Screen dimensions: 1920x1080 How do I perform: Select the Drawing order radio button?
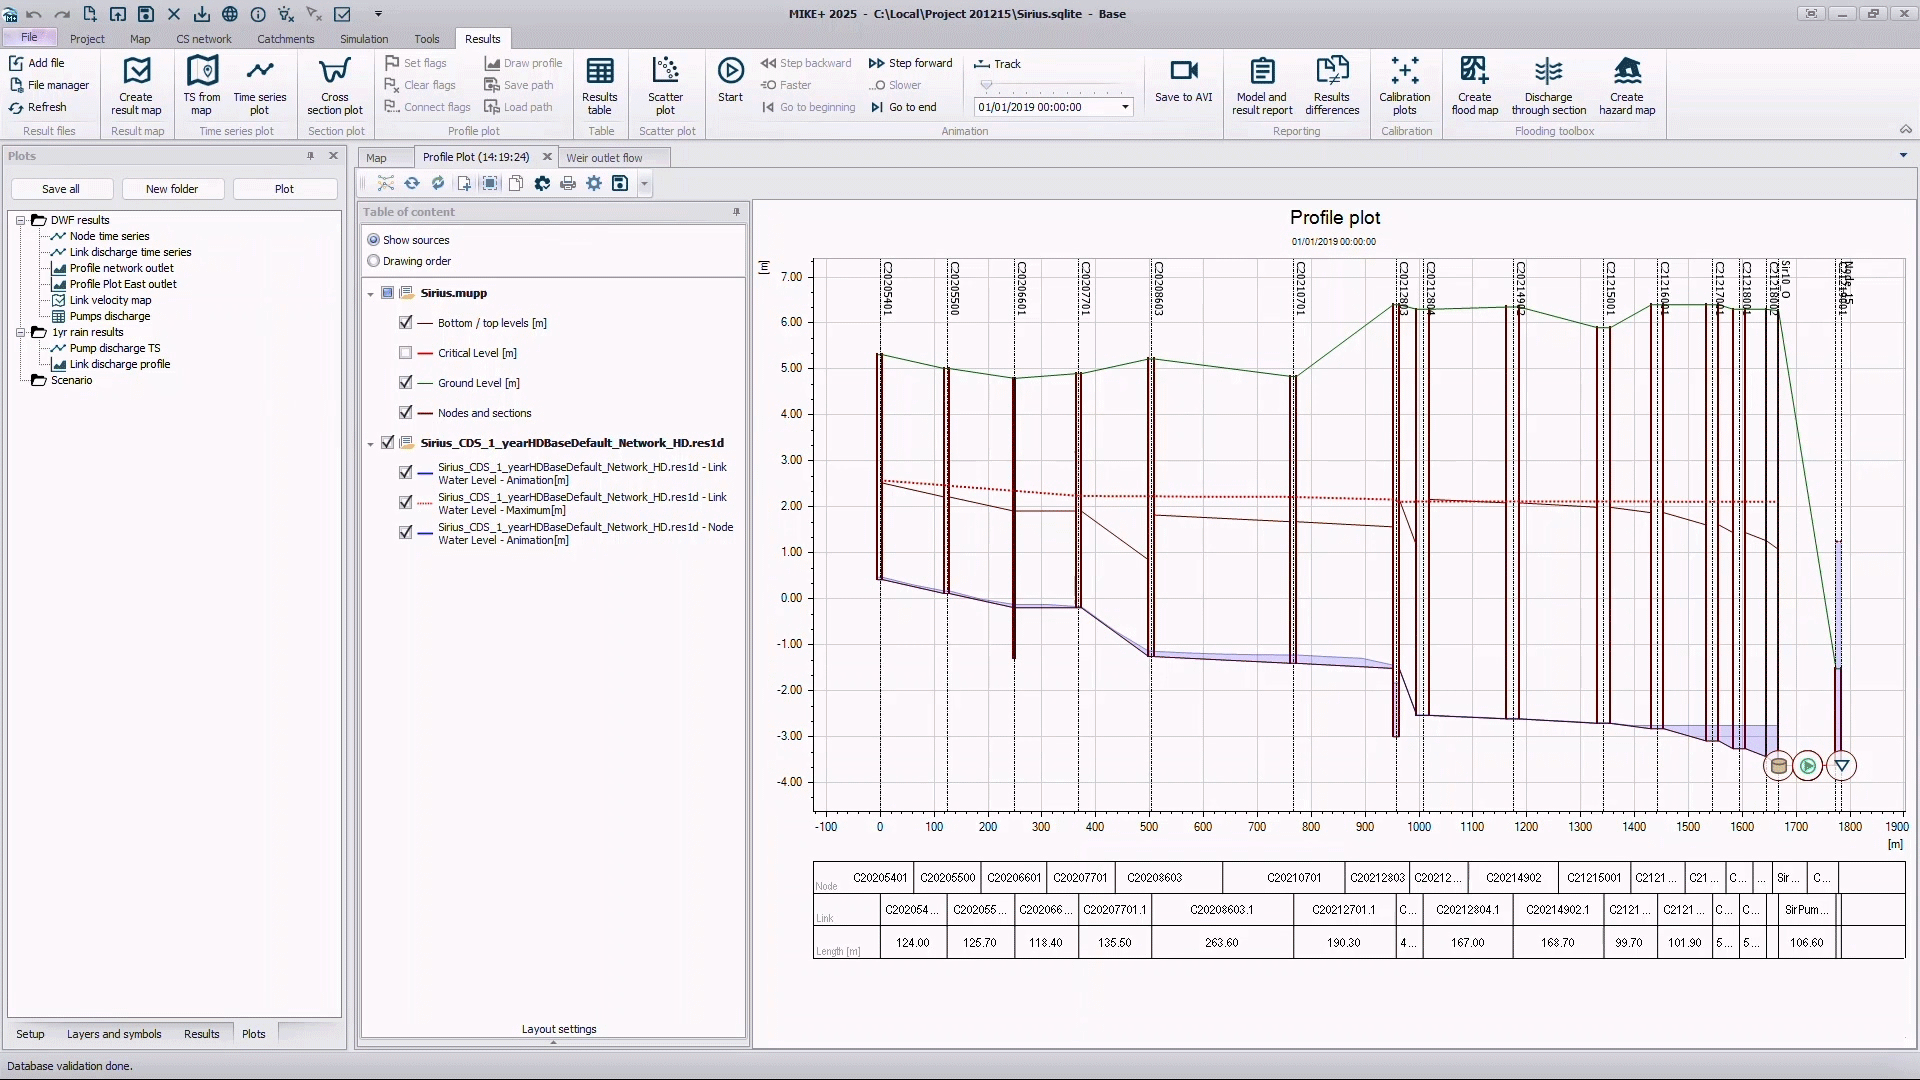(374, 261)
